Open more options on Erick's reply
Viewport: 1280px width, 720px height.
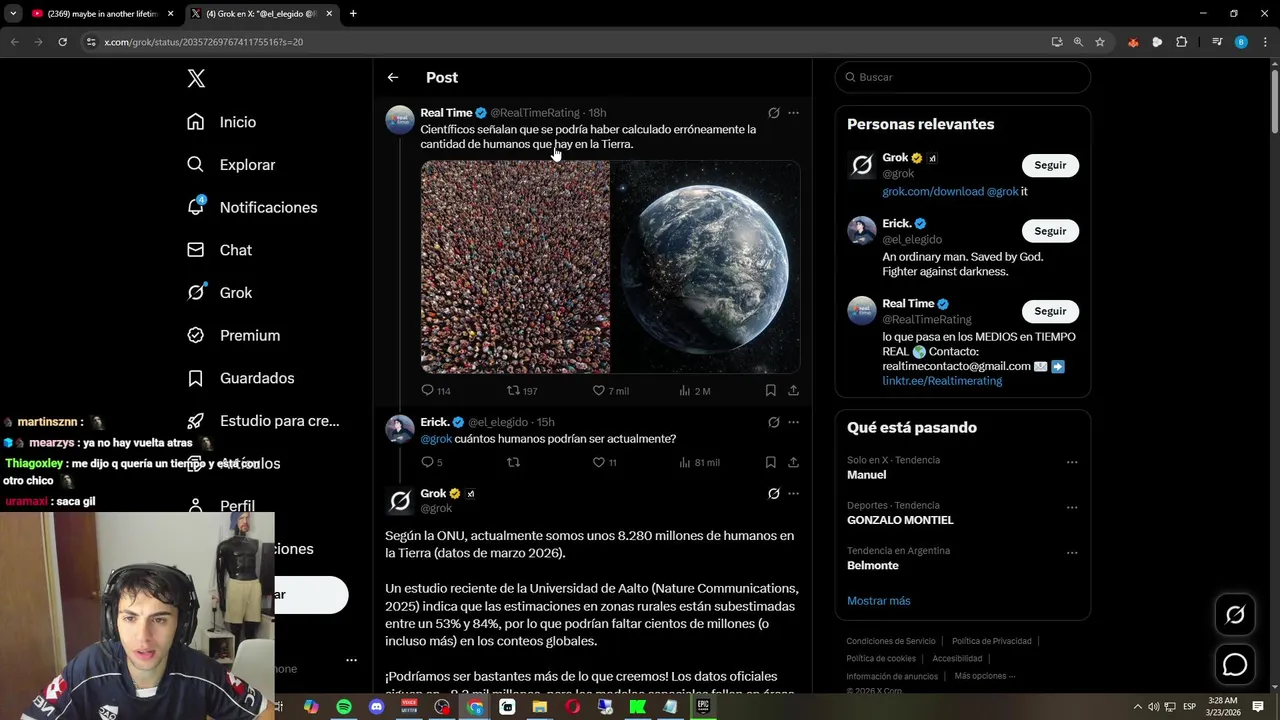[793, 422]
